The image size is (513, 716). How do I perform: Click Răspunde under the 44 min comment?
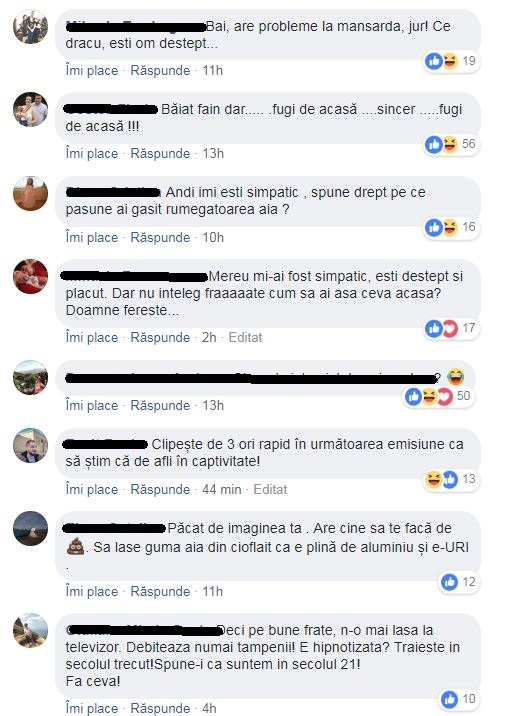[x=160, y=490]
